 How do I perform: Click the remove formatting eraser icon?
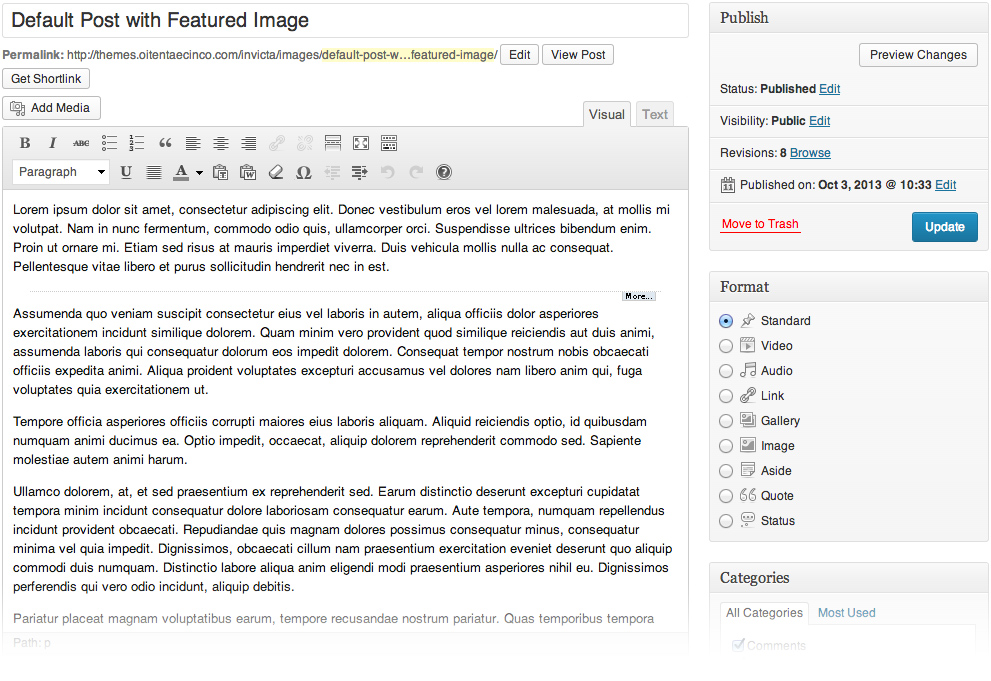[x=276, y=172]
